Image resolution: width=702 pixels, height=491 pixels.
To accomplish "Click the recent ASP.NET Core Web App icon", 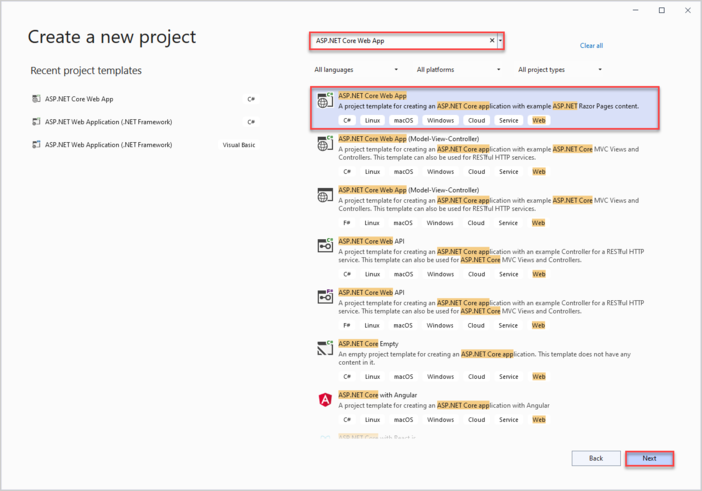I will pyautogui.click(x=36, y=99).
